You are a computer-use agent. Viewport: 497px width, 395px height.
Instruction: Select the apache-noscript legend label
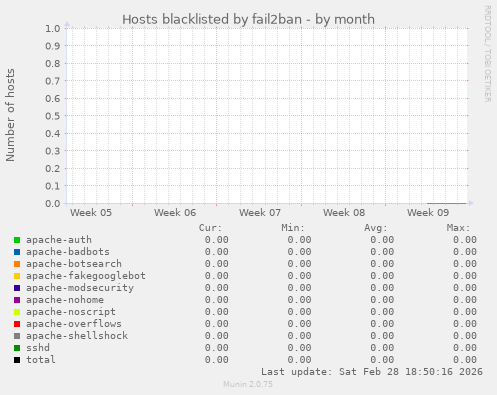71,312
